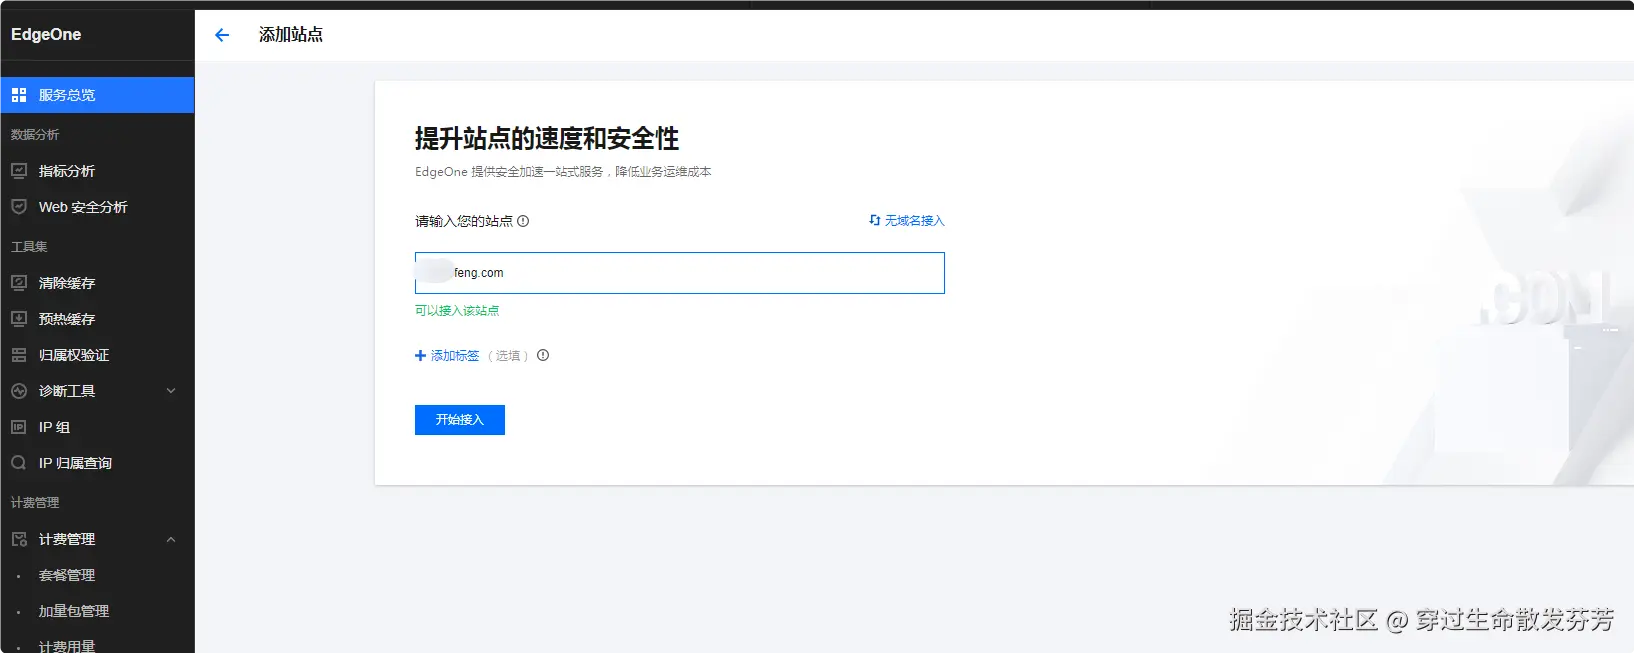The width and height of the screenshot is (1634, 653).
Task: Click the 预热缓存 icon
Action: (x=19, y=319)
